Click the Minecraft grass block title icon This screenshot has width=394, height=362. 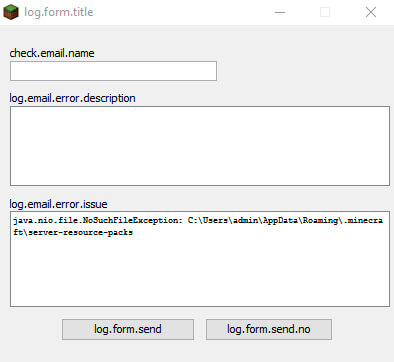coord(11,12)
